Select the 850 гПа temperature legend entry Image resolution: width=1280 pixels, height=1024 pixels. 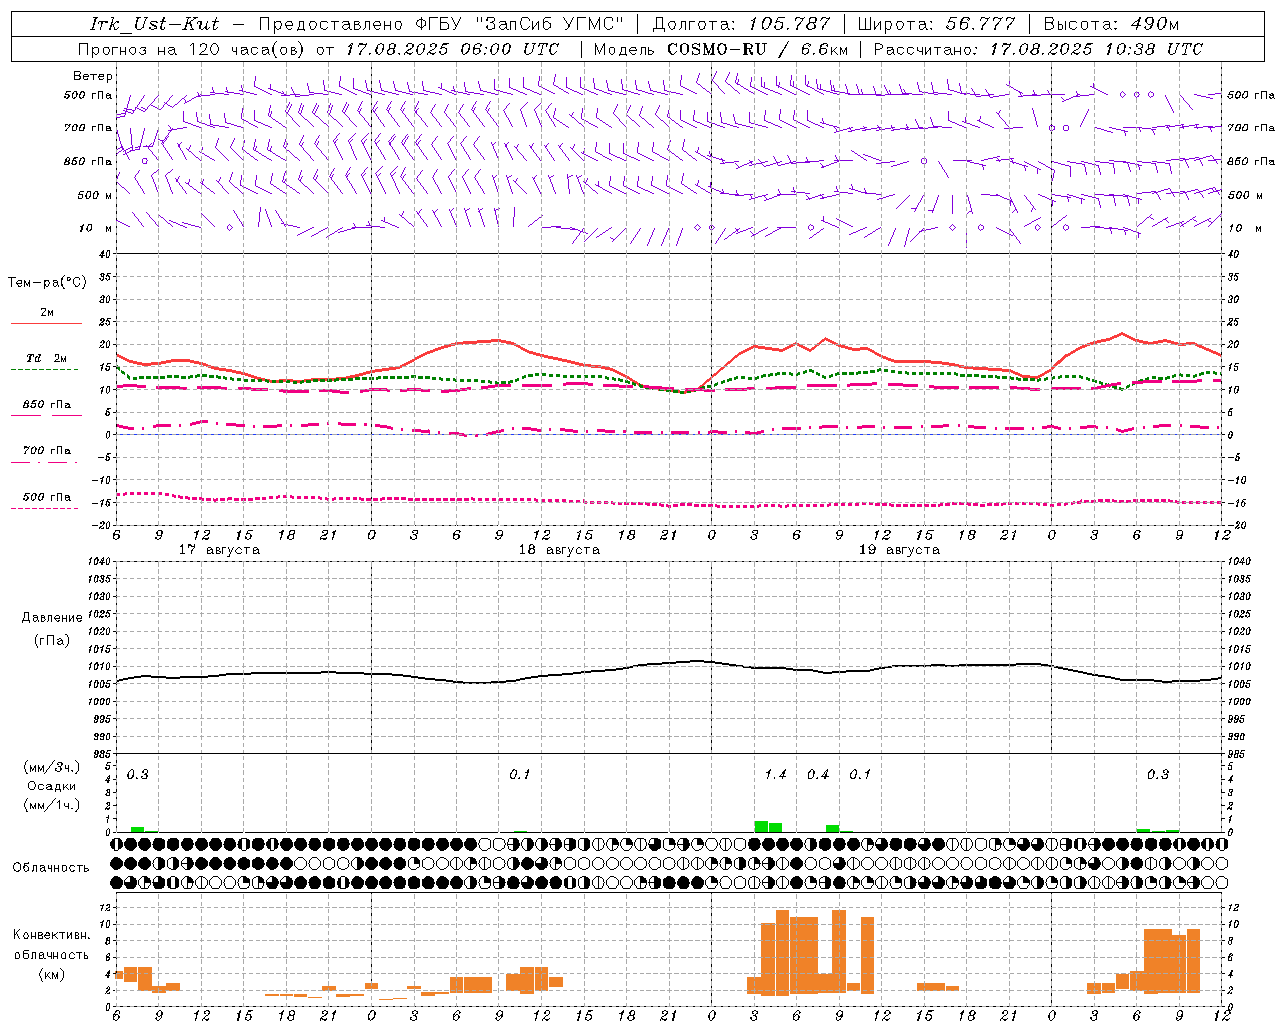coord(46,405)
